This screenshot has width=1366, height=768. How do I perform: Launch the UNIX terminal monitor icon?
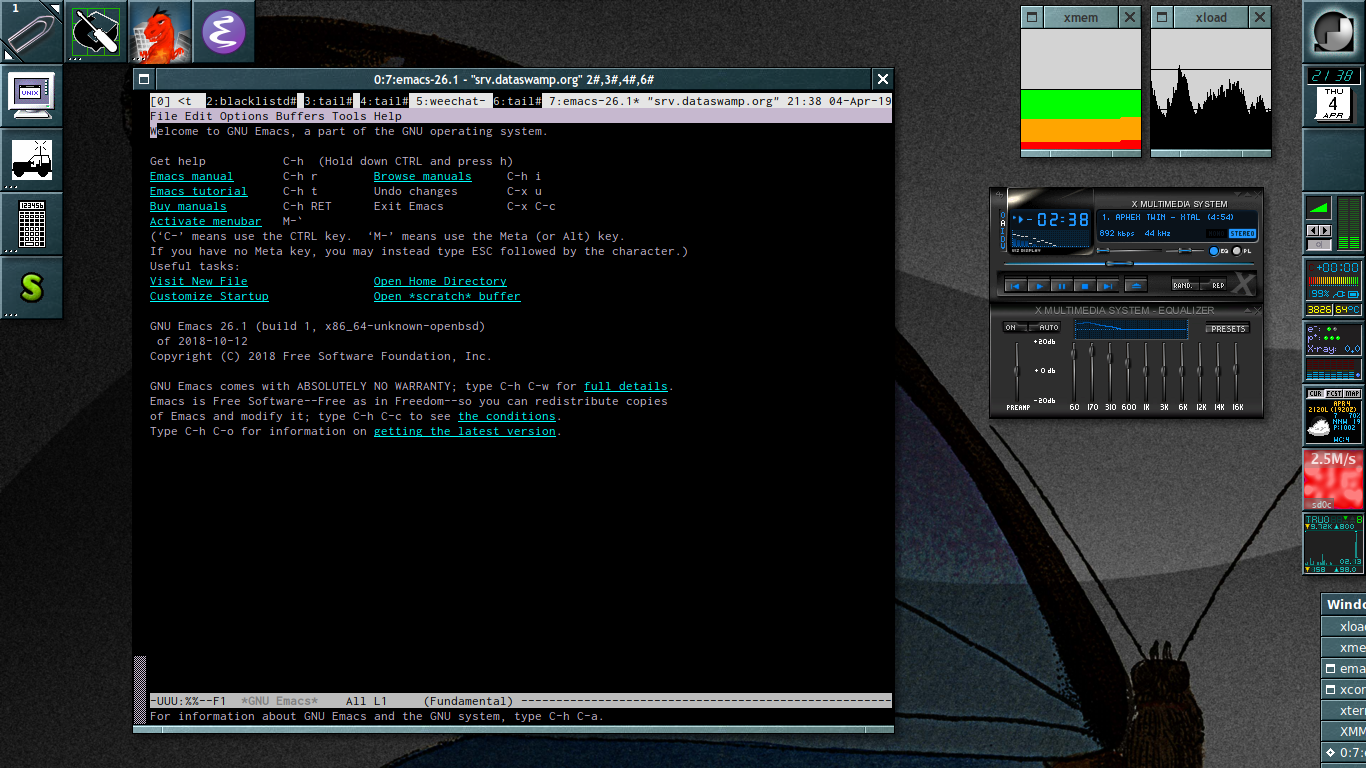(x=32, y=96)
